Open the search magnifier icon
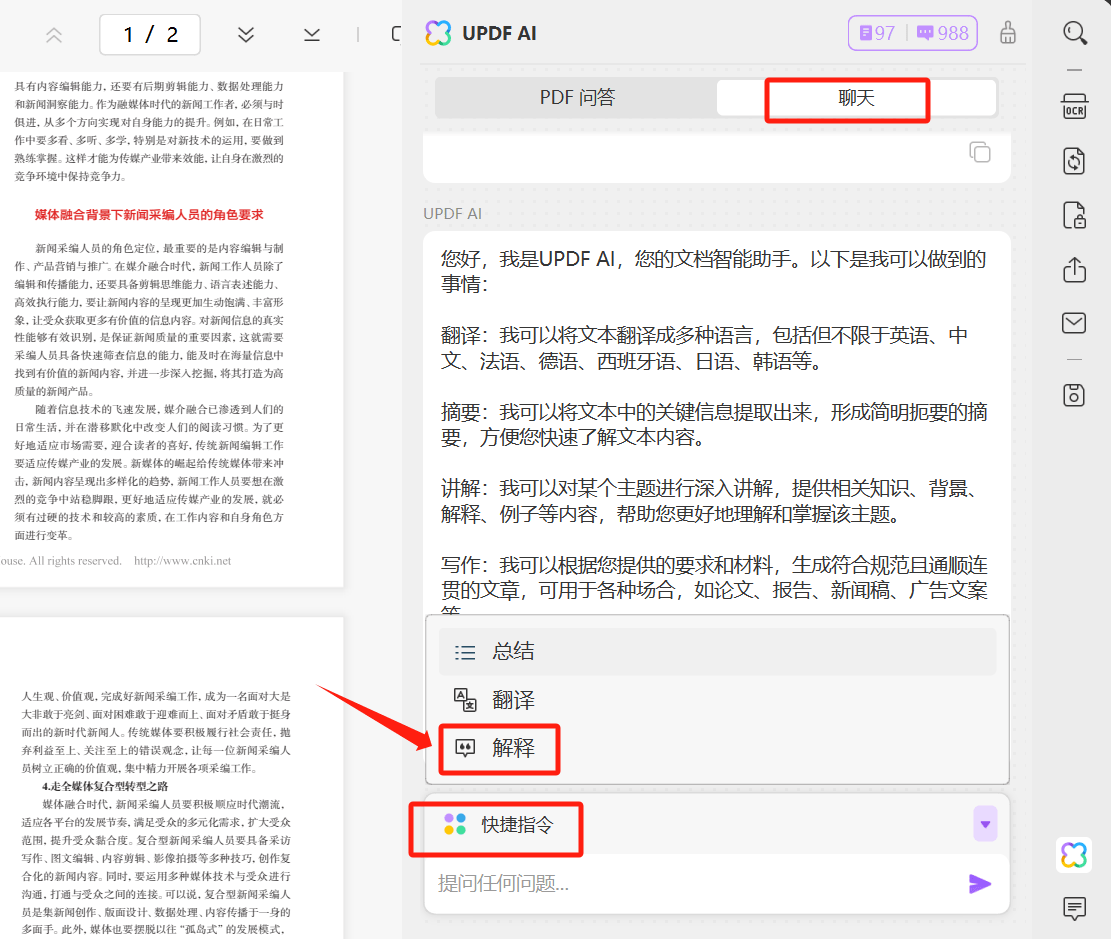 coord(1075,33)
